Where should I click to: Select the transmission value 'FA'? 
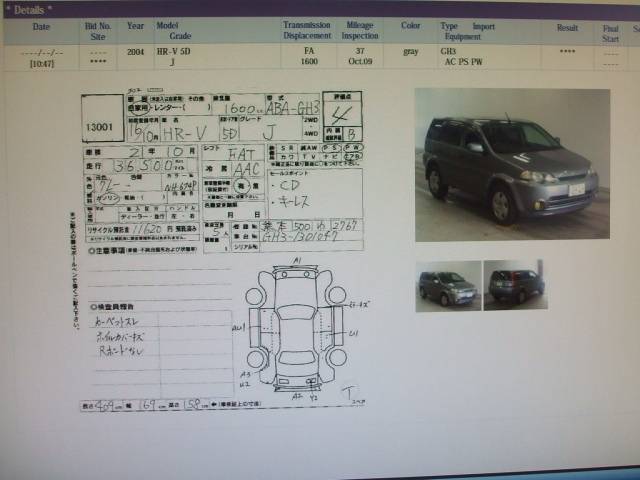[309, 51]
